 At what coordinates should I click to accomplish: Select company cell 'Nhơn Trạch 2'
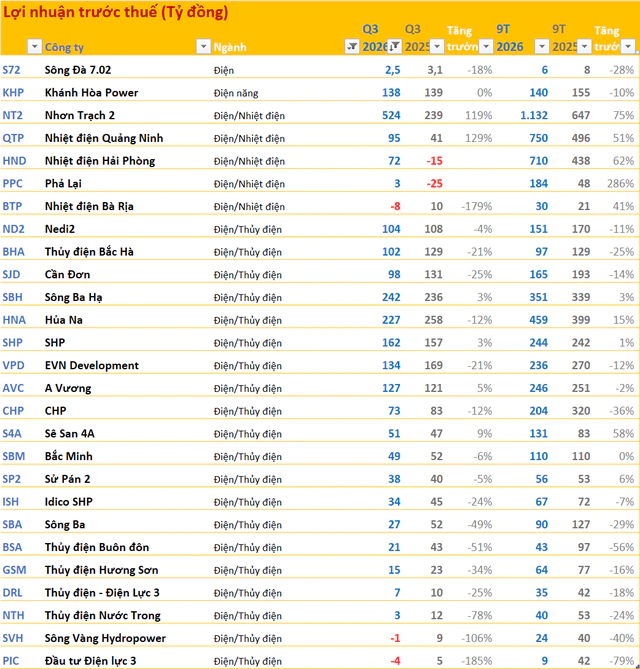tap(80, 115)
